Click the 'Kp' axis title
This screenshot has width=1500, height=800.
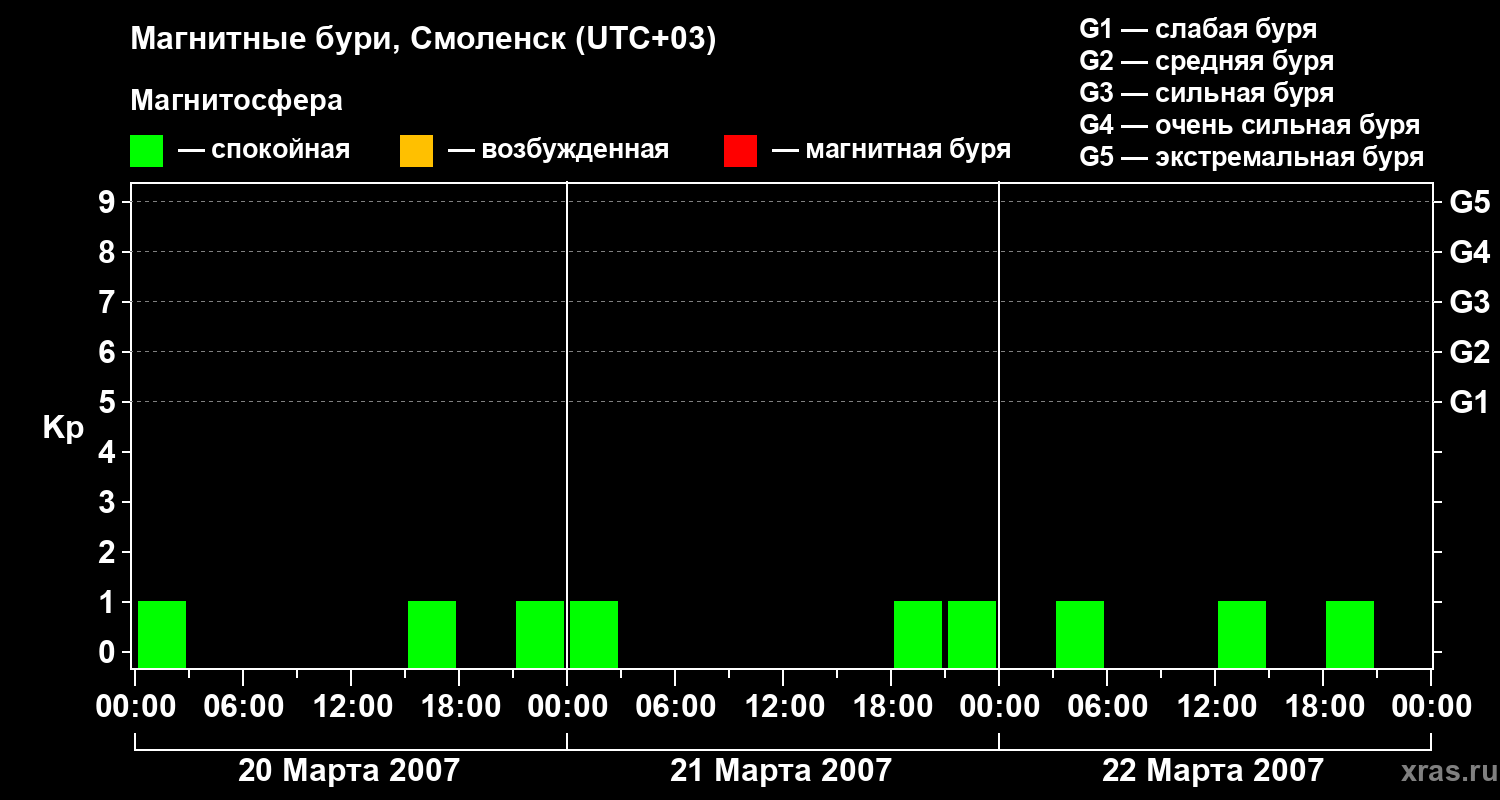click(63, 429)
